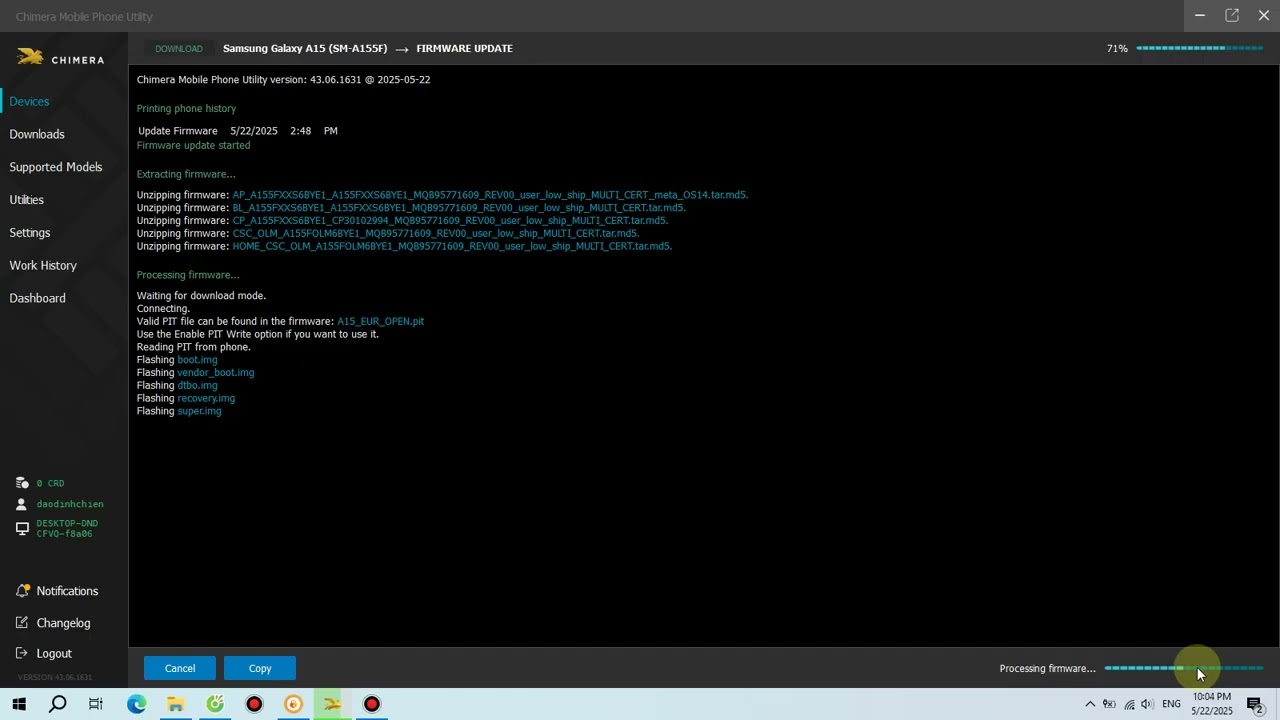Viewport: 1280px width, 720px height.
Task: Switch to Chimera via its taskbar icon
Action: click(x=332, y=704)
